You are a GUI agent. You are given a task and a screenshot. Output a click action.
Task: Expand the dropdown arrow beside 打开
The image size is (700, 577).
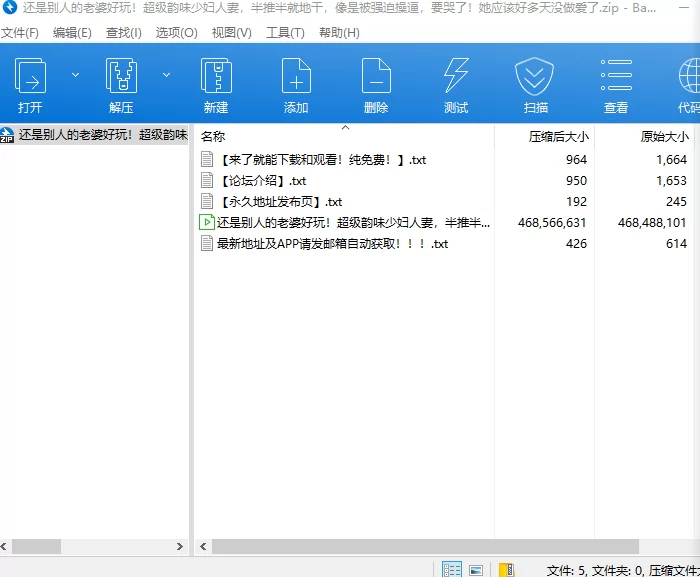(75, 75)
